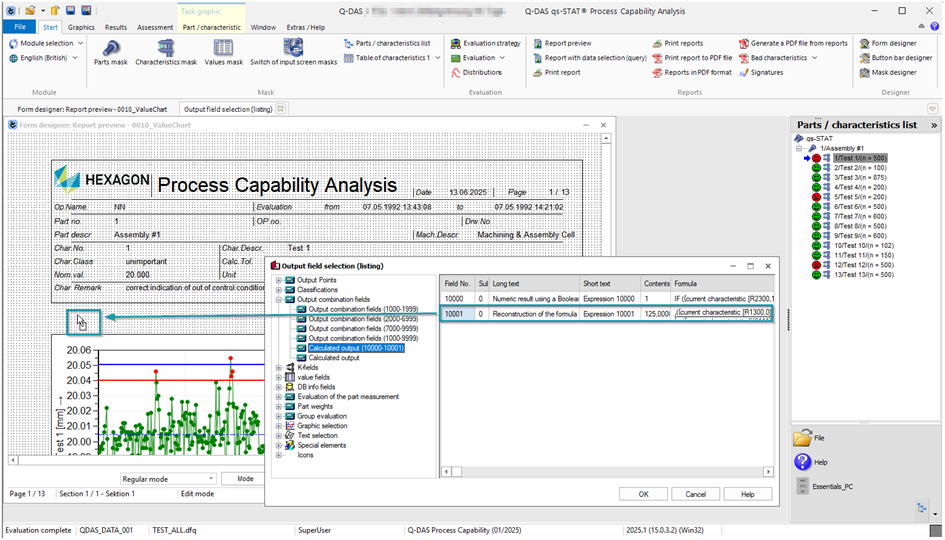Collapse Output combination fields node
The height and width of the screenshot is (540, 945).
(x=278, y=300)
